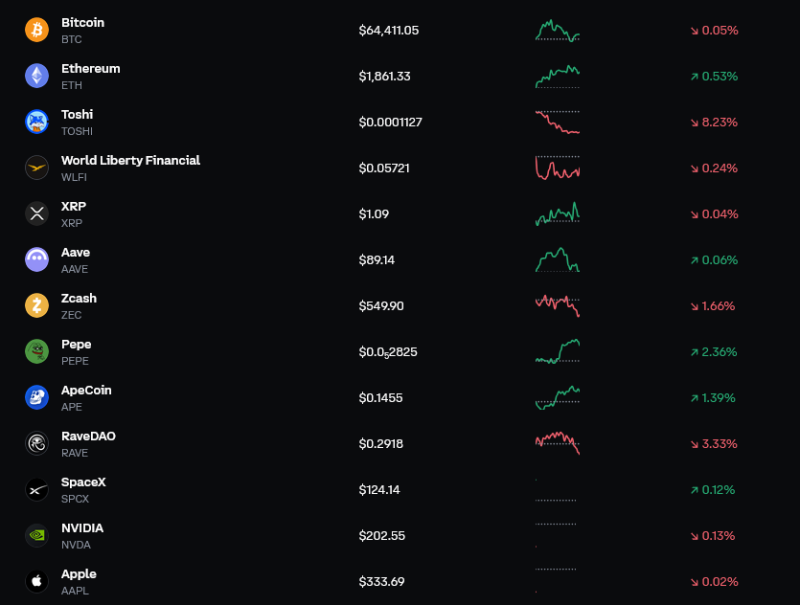Open the Zcash asset name link

click(x=79, y=298)
